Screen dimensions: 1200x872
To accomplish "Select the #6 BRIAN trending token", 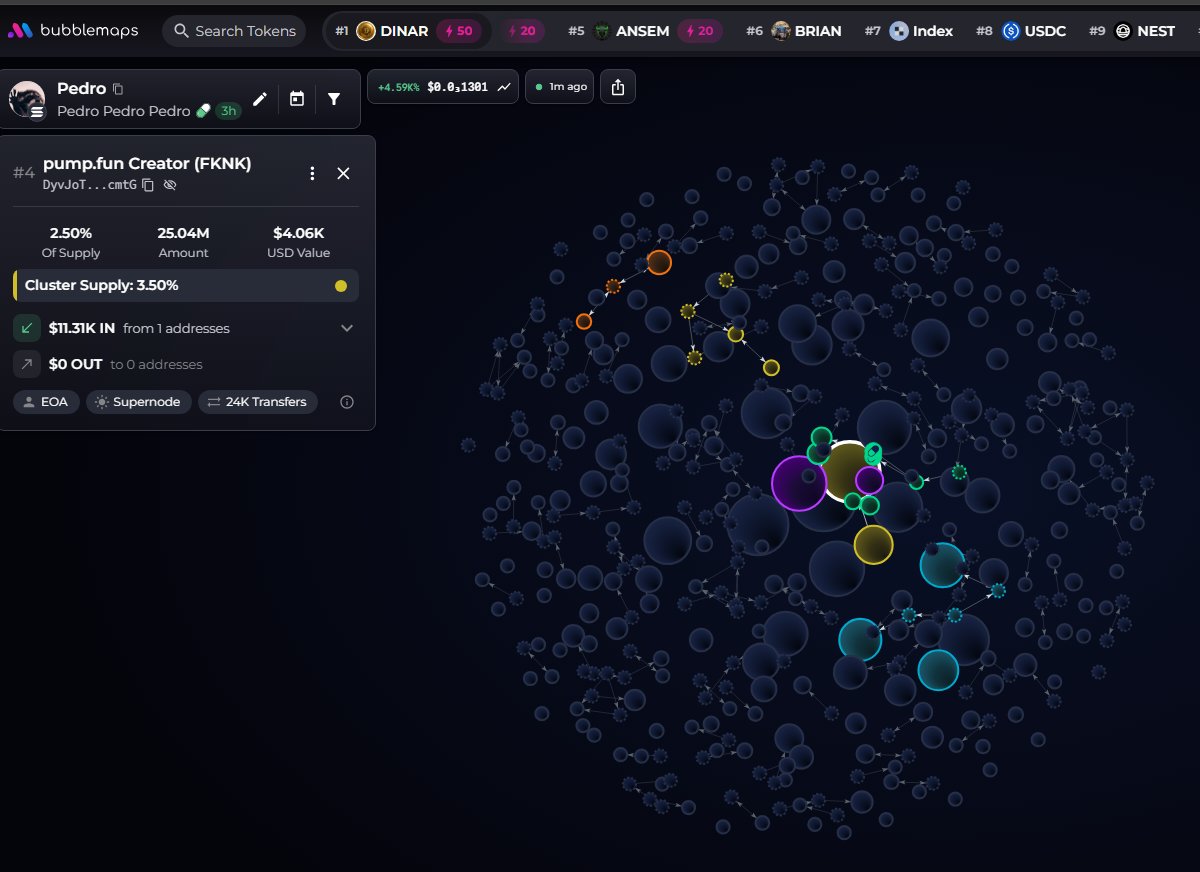I will point(793,31).
